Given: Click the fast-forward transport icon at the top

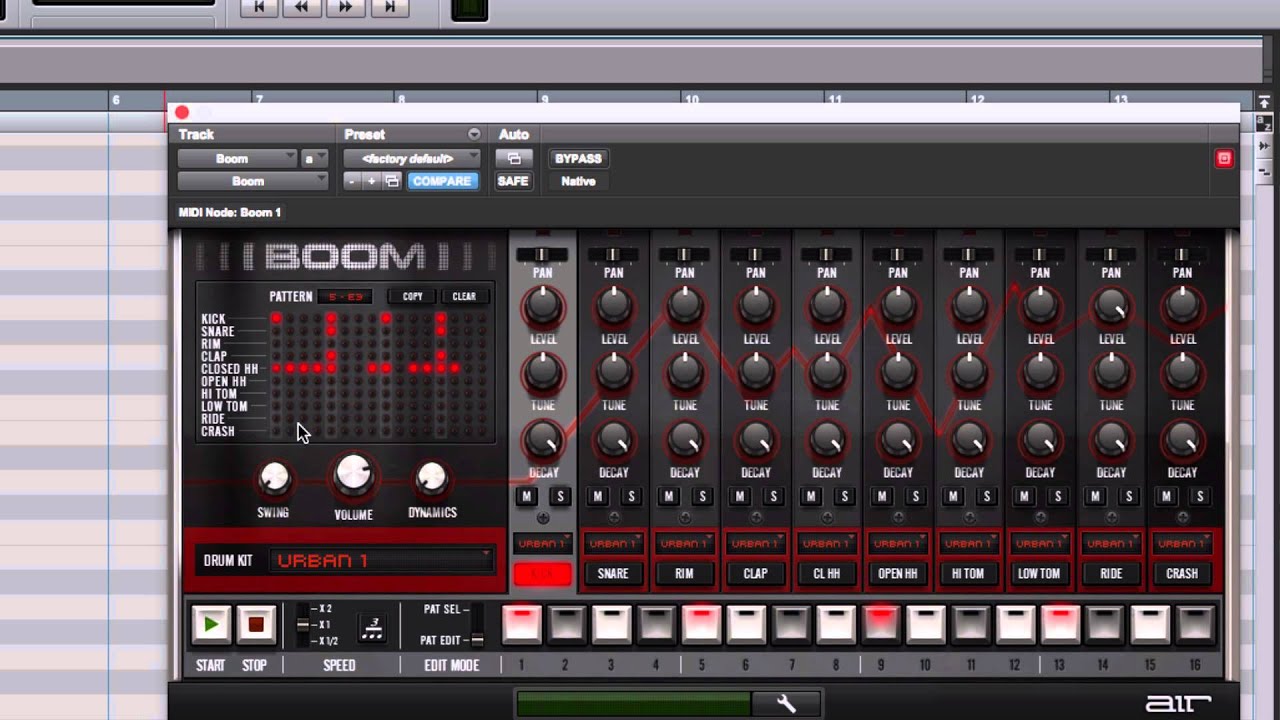Looking at the screenshot, I should coord(346,7).
